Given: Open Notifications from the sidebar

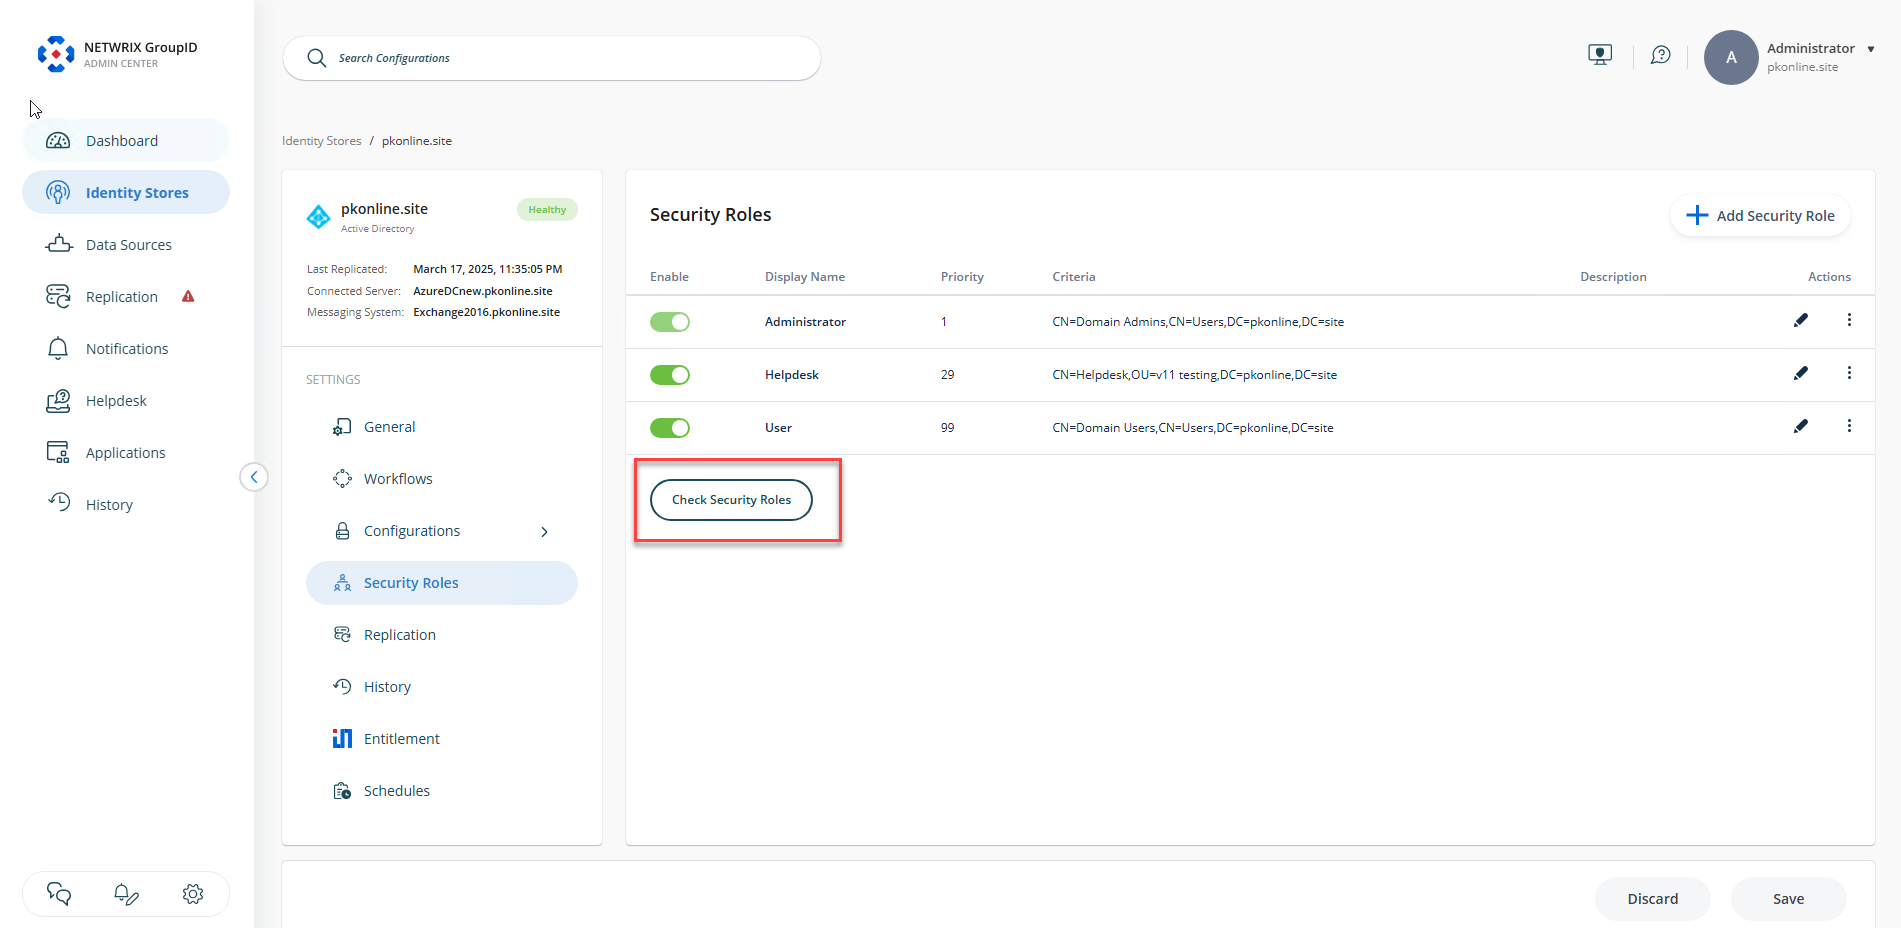Looking at the screenshot, I should (x=126, y=348).
